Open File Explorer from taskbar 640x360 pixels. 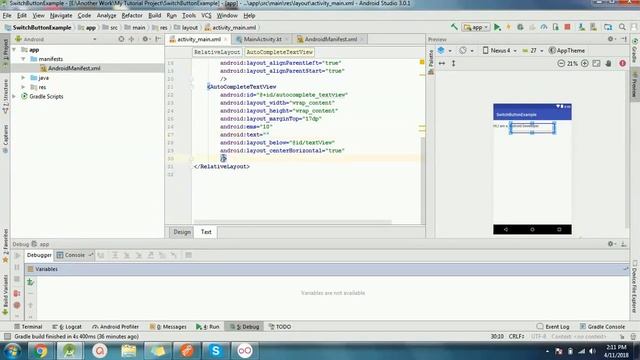[128, 351]
